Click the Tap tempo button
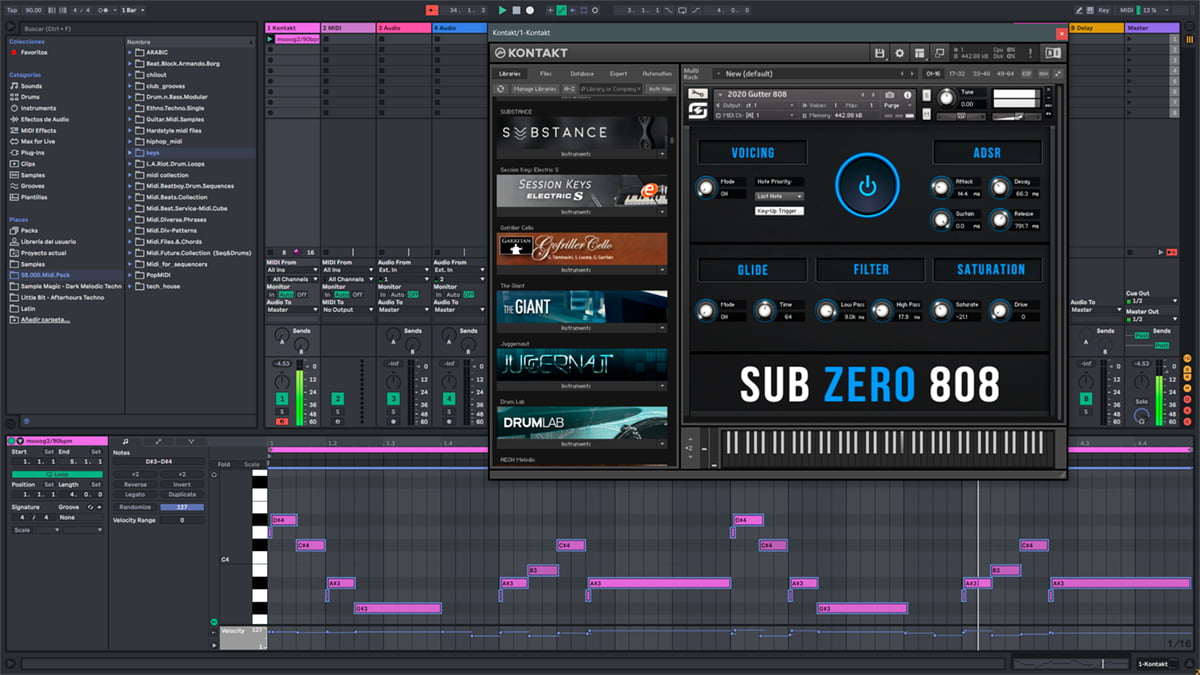 pyautogui.click(x=12, y=10)
